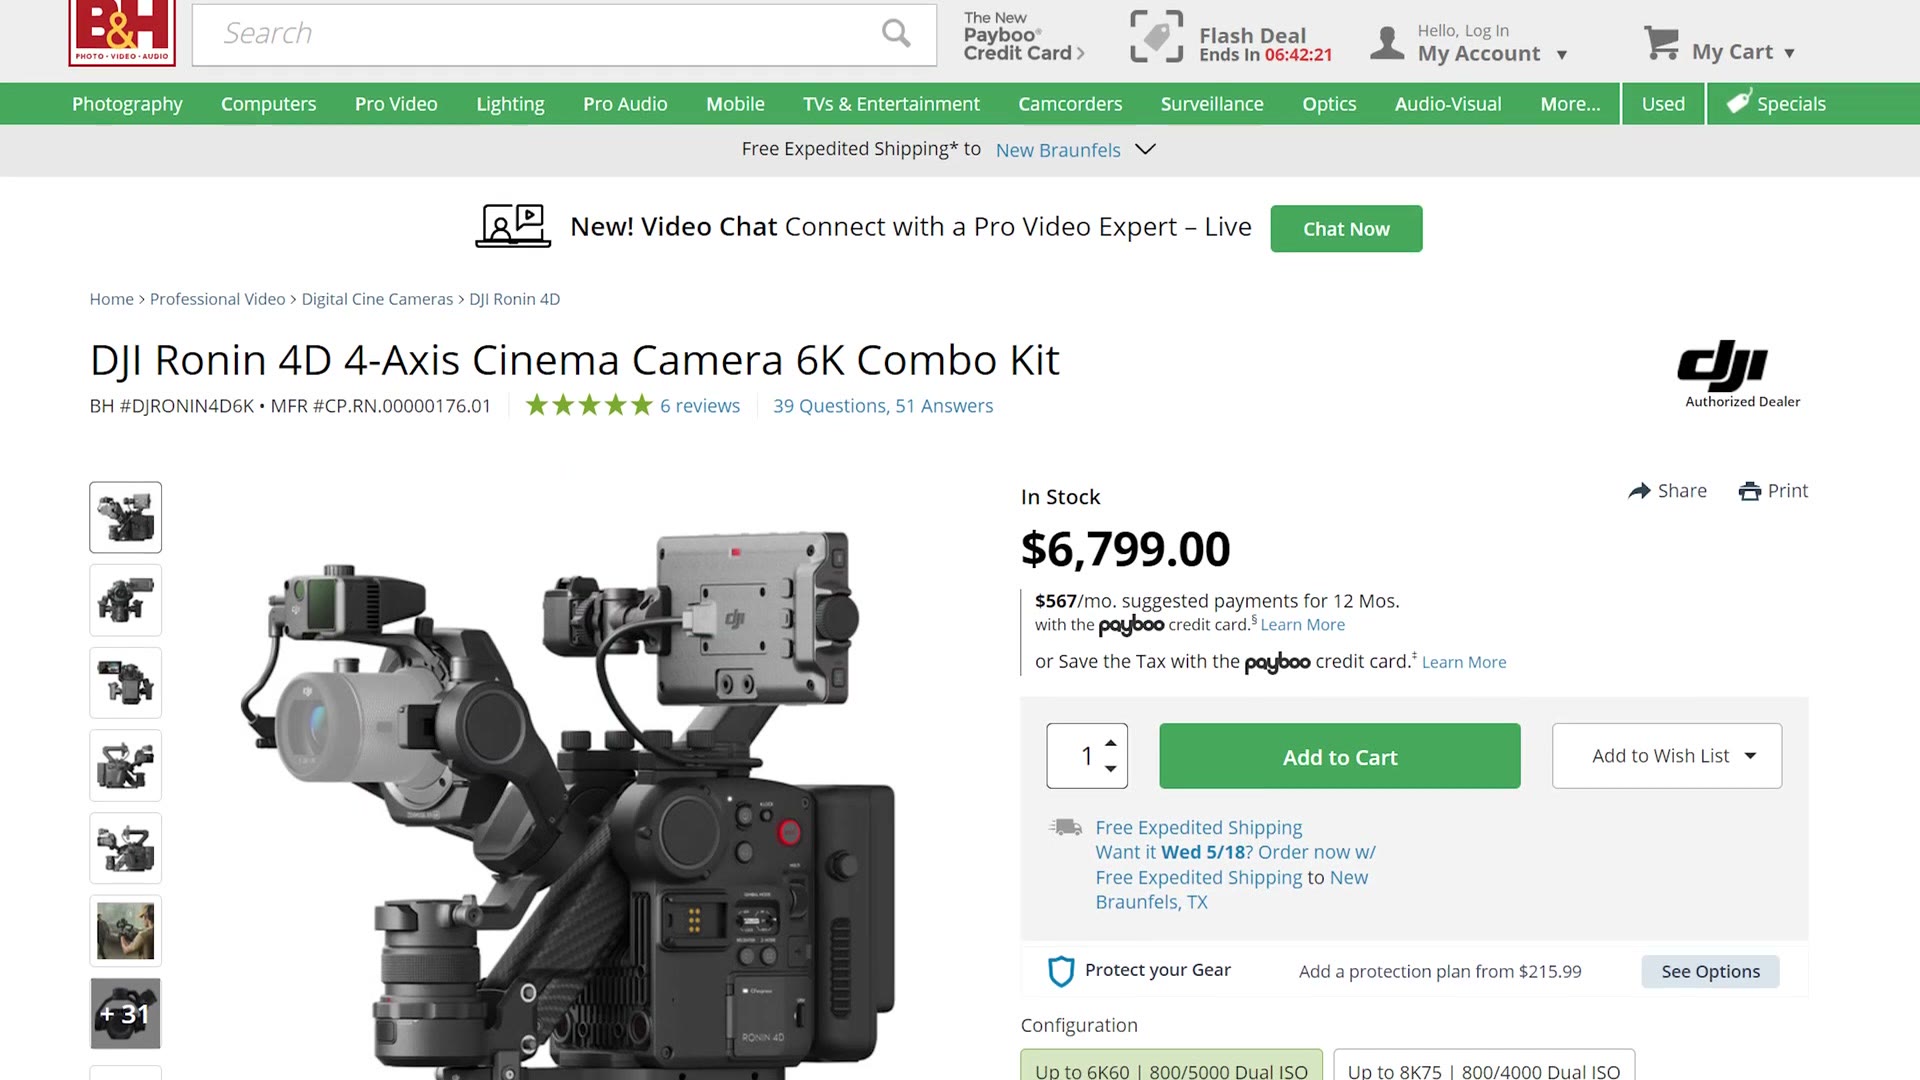Image resolution: width=1920 pixels, height=1080 pixels.
Task: Open the 6 reviews link
Action: click(700, 406)
